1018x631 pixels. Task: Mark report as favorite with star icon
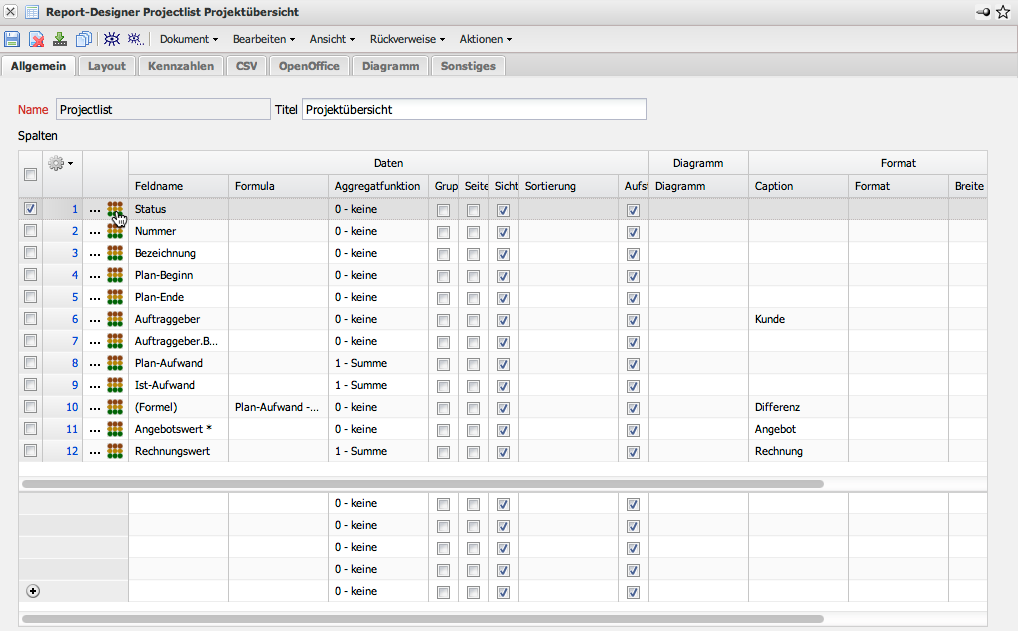pyautogui.click(x=1003, y=12)
